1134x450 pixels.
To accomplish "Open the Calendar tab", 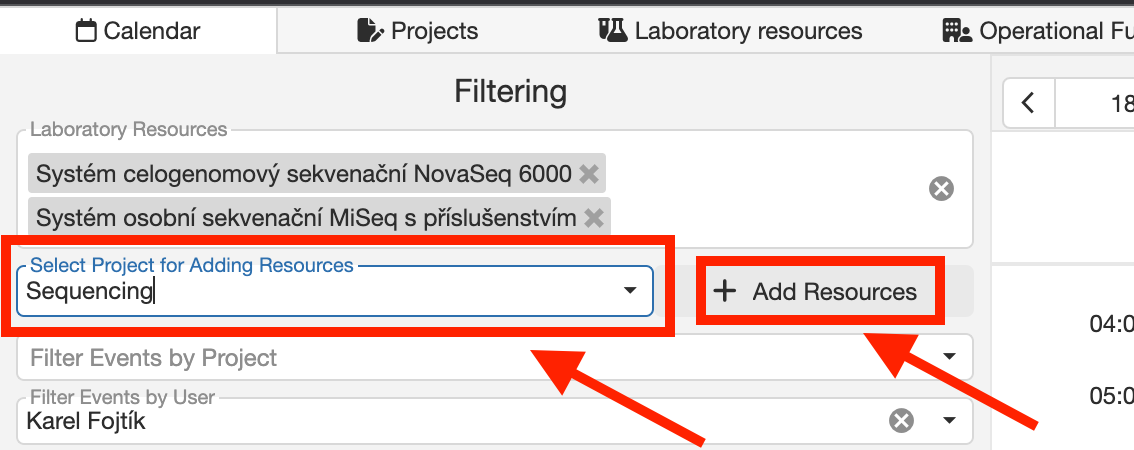I will click(x=138, y=31).
